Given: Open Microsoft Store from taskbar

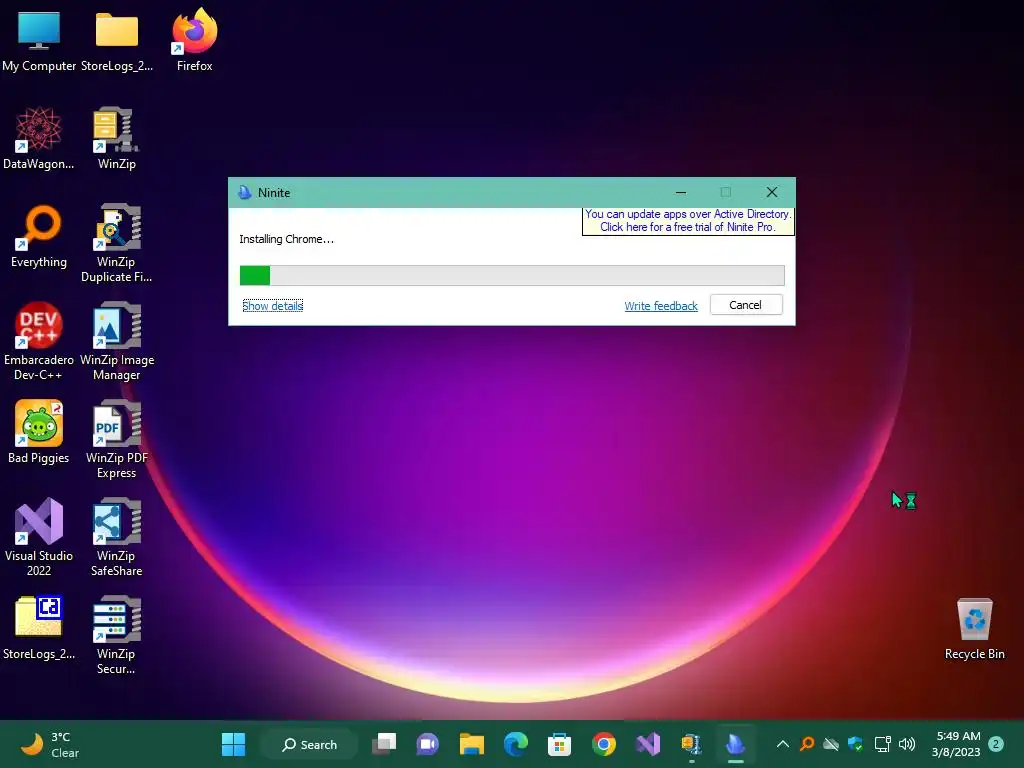Looking at the screenshot, I should pyautogui.click(x=560, y=744).
